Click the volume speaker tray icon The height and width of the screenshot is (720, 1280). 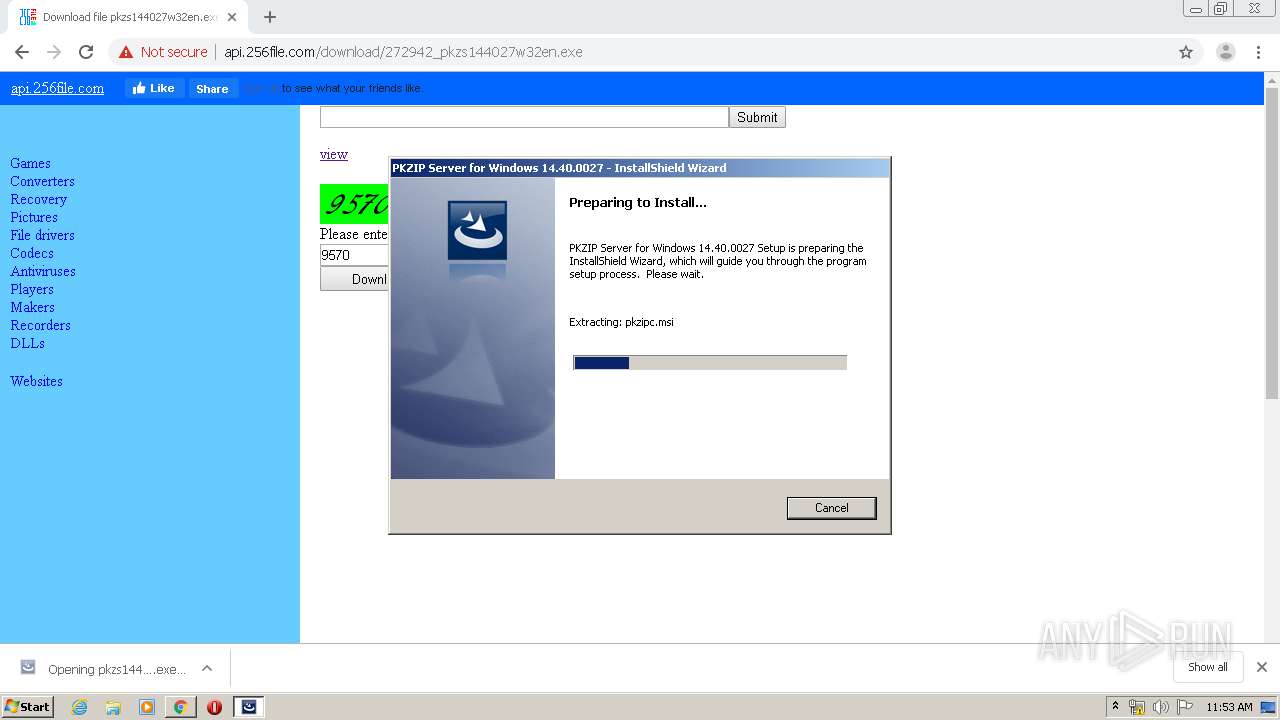1160,707
